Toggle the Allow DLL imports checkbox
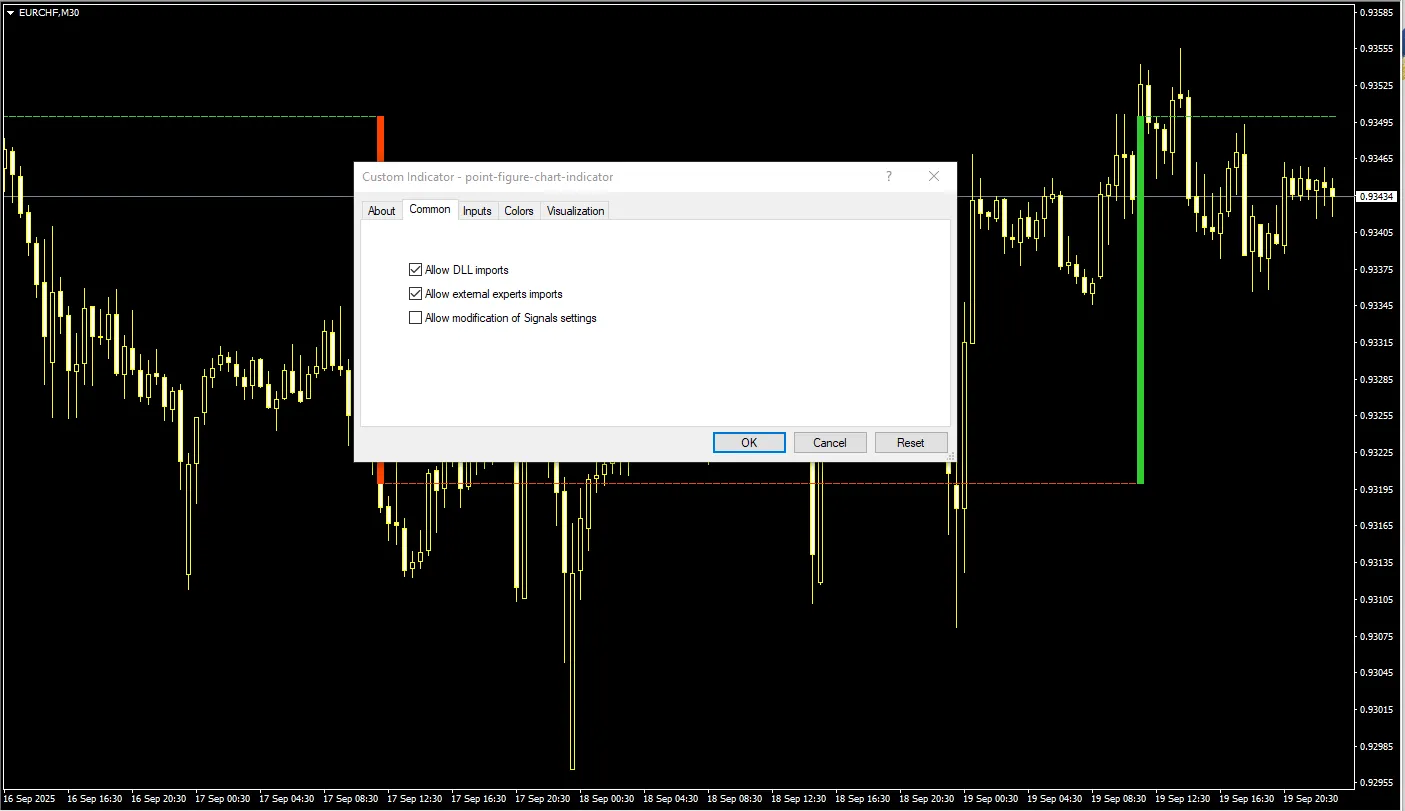Image resolution: width=1405 pixels, height=811 pixels. pyautogui.click(x=415, y=270)
